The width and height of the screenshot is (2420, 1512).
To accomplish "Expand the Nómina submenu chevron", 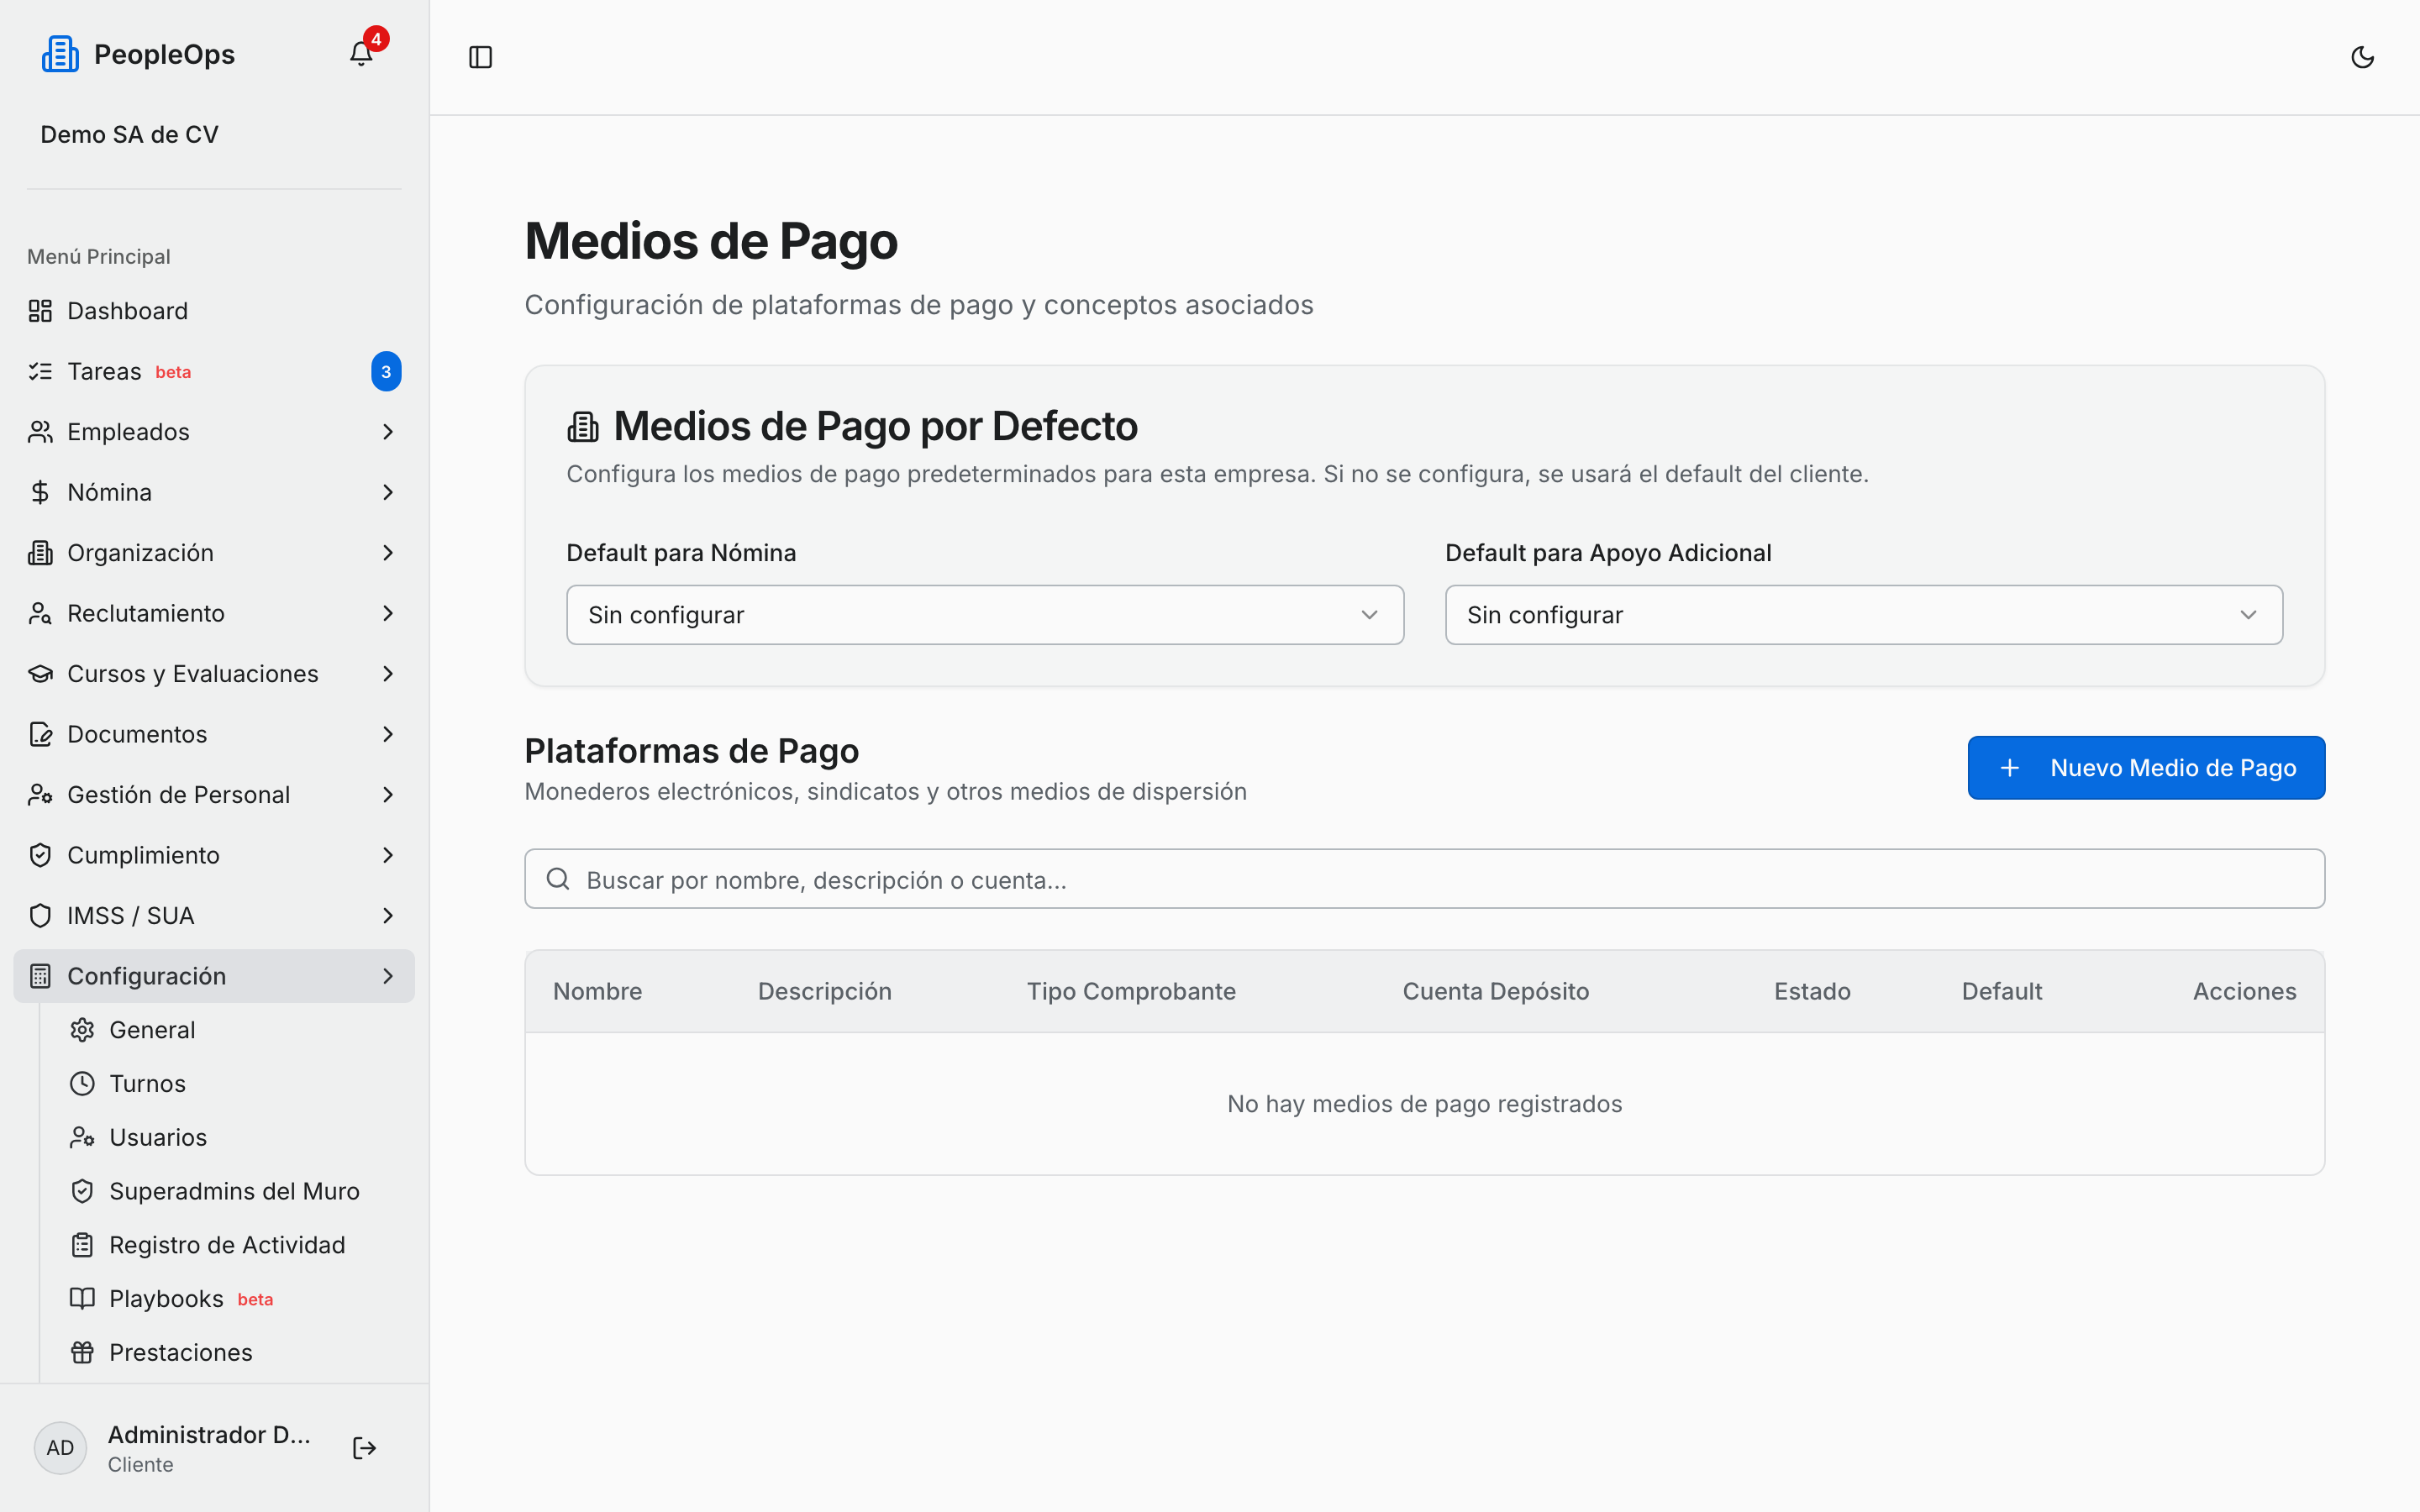I will (x=388, y=492).
